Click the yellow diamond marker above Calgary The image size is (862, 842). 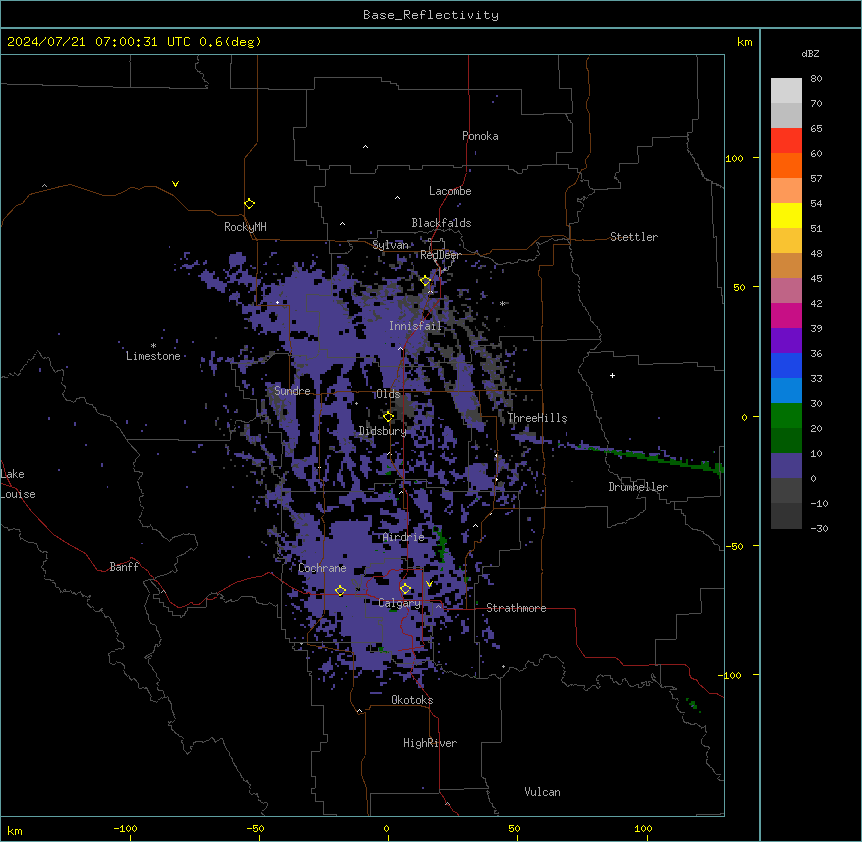coord(405,589)
